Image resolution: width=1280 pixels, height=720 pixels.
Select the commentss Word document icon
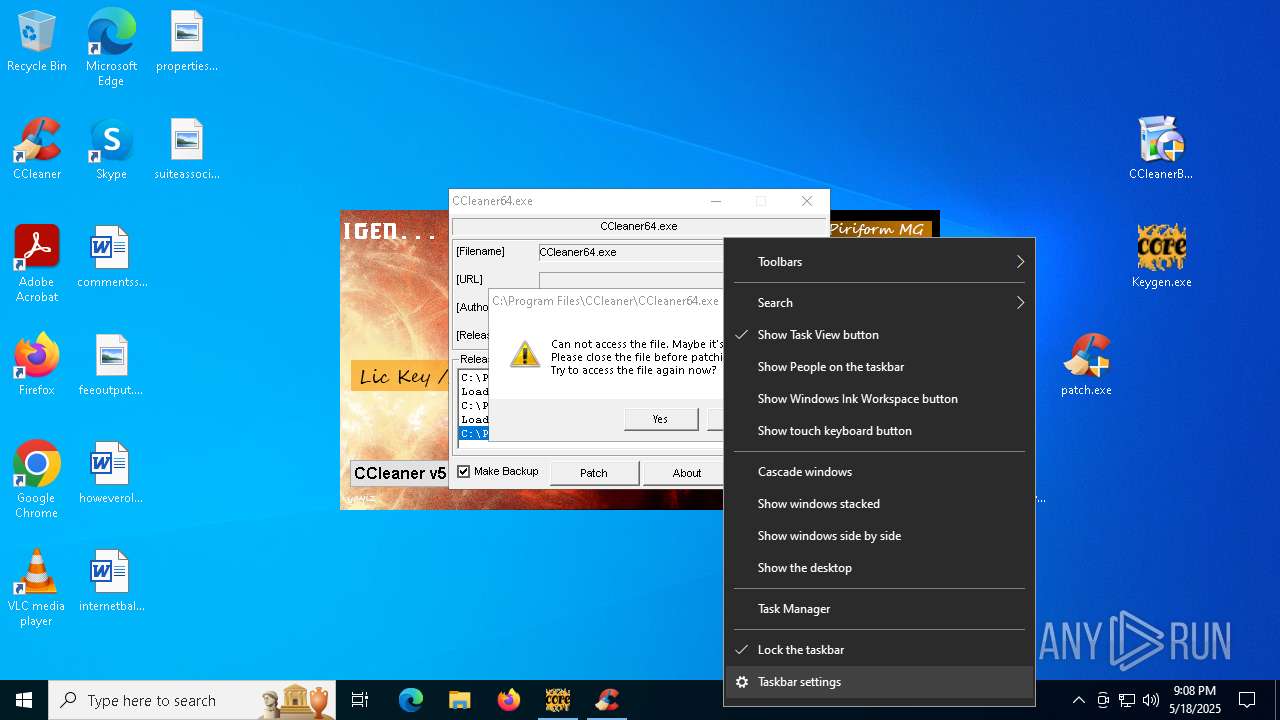(x=111, y=257)
